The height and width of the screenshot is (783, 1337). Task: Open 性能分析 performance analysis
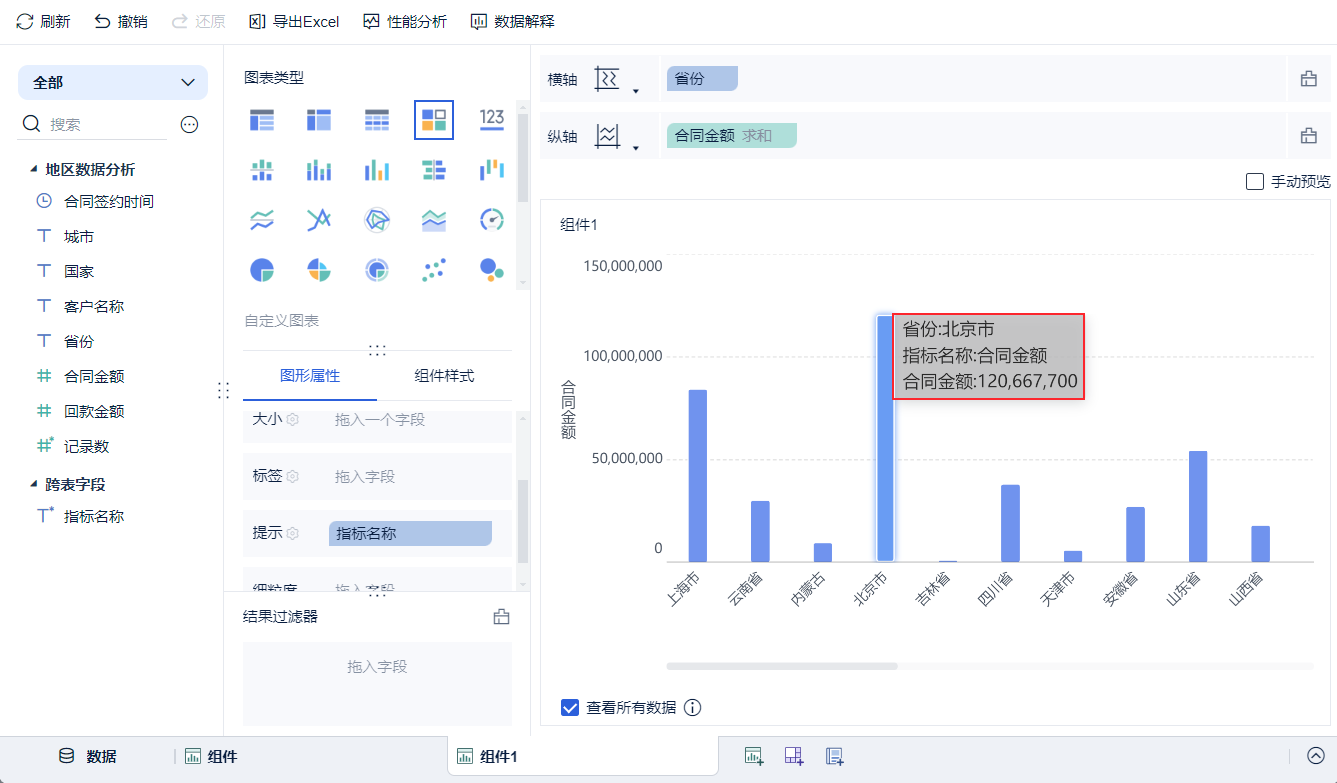405,21
